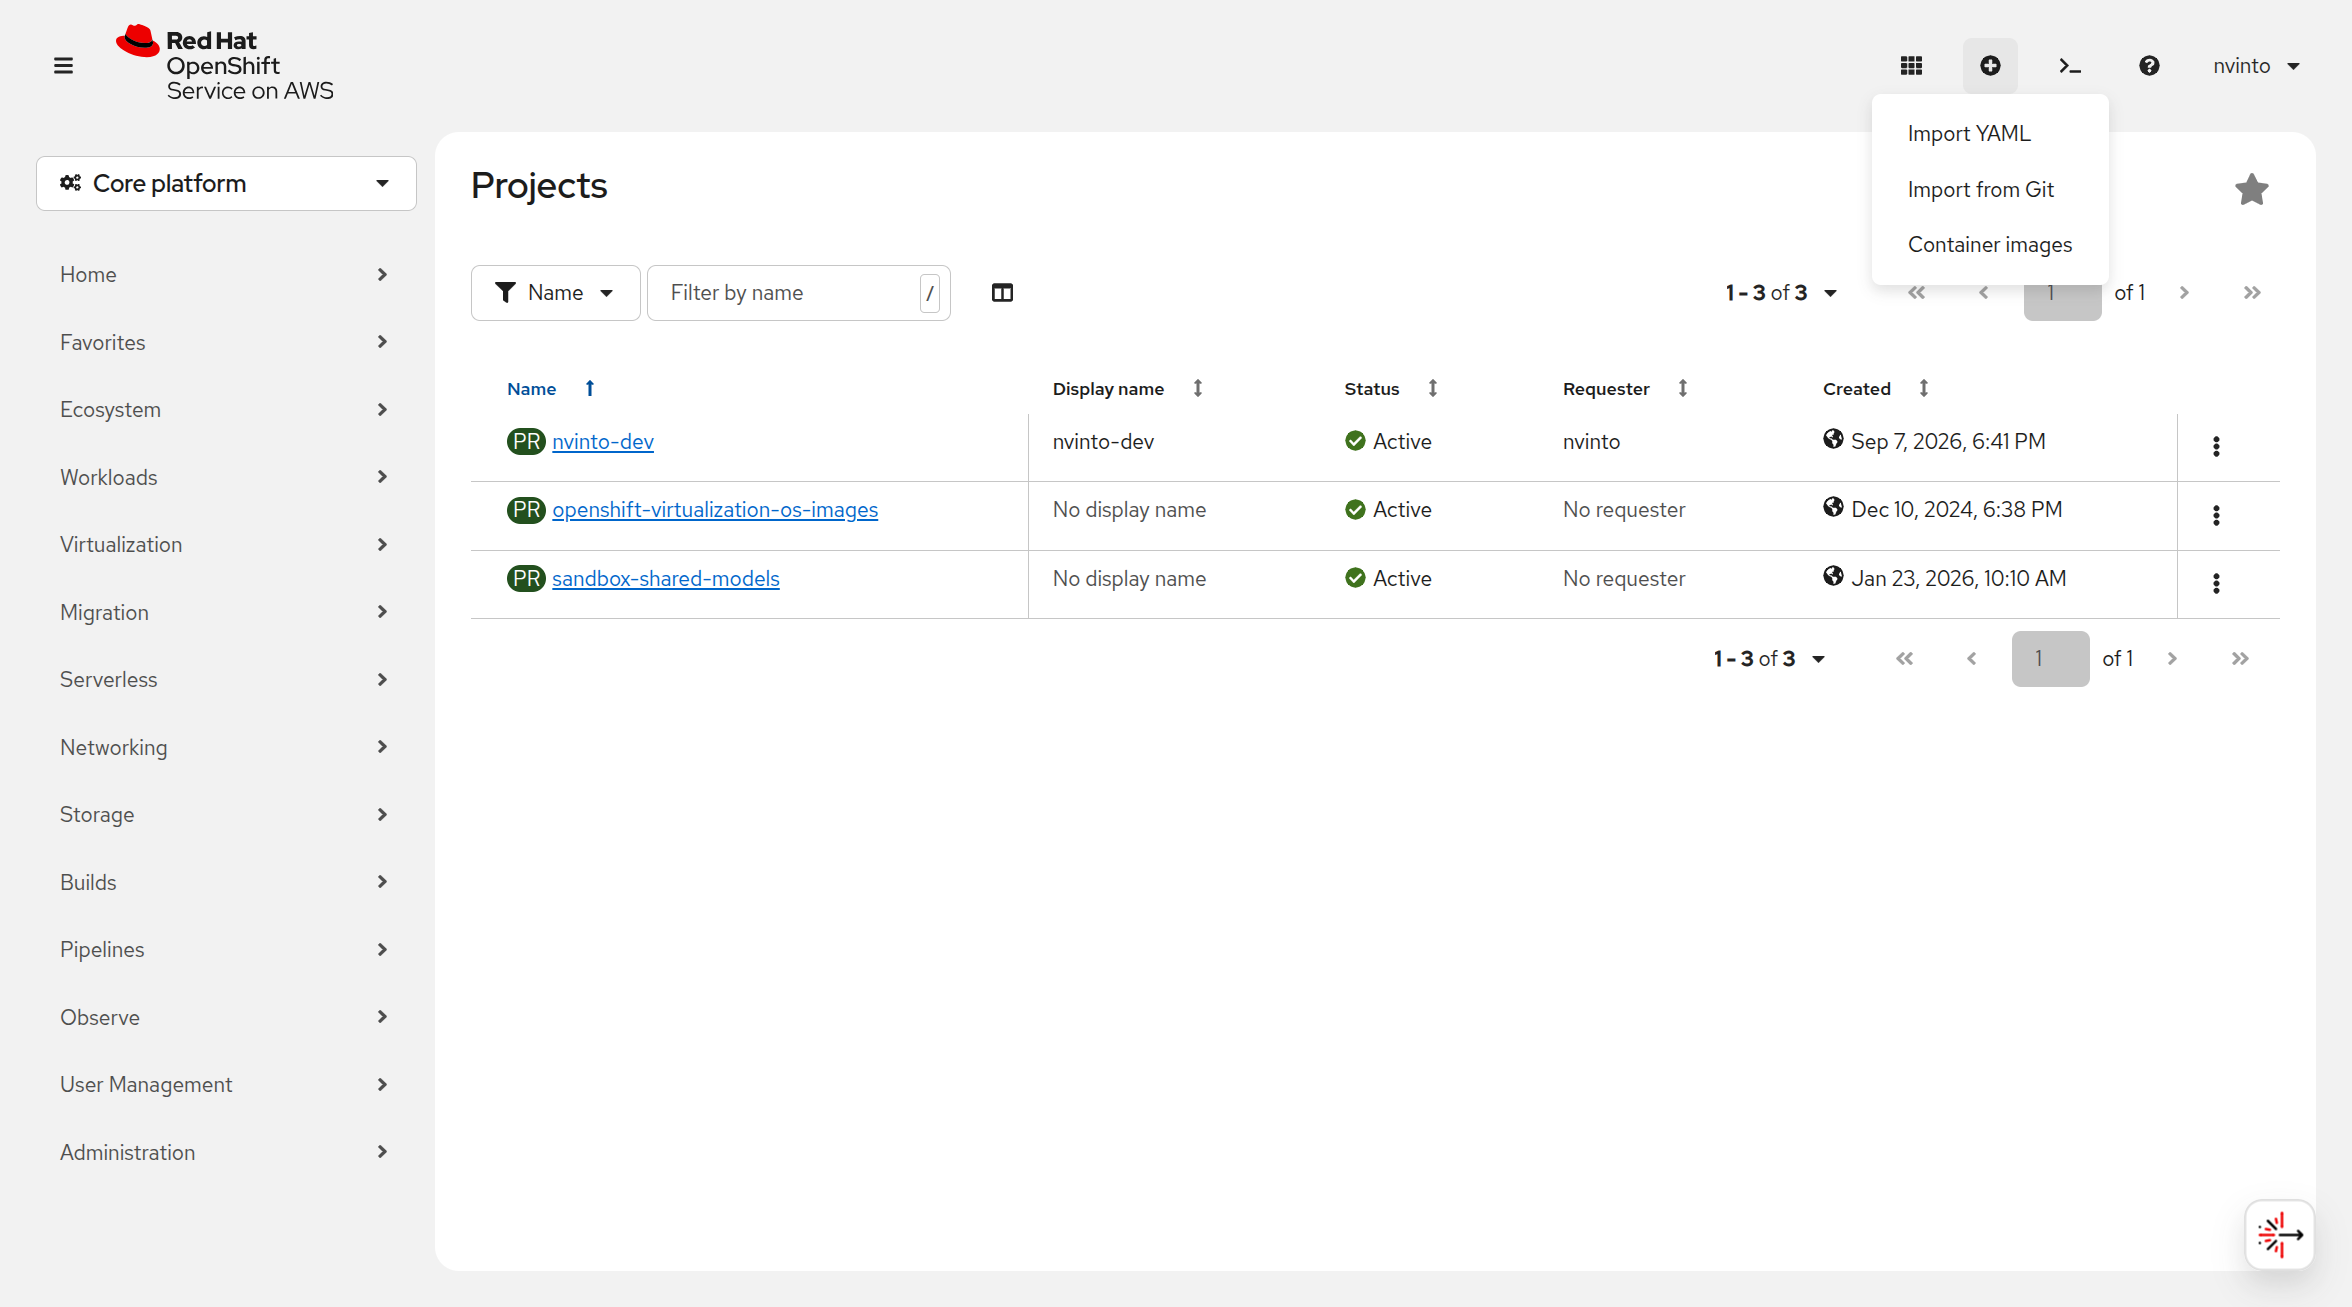Go to last page in top pagination

click(2252, 293)
